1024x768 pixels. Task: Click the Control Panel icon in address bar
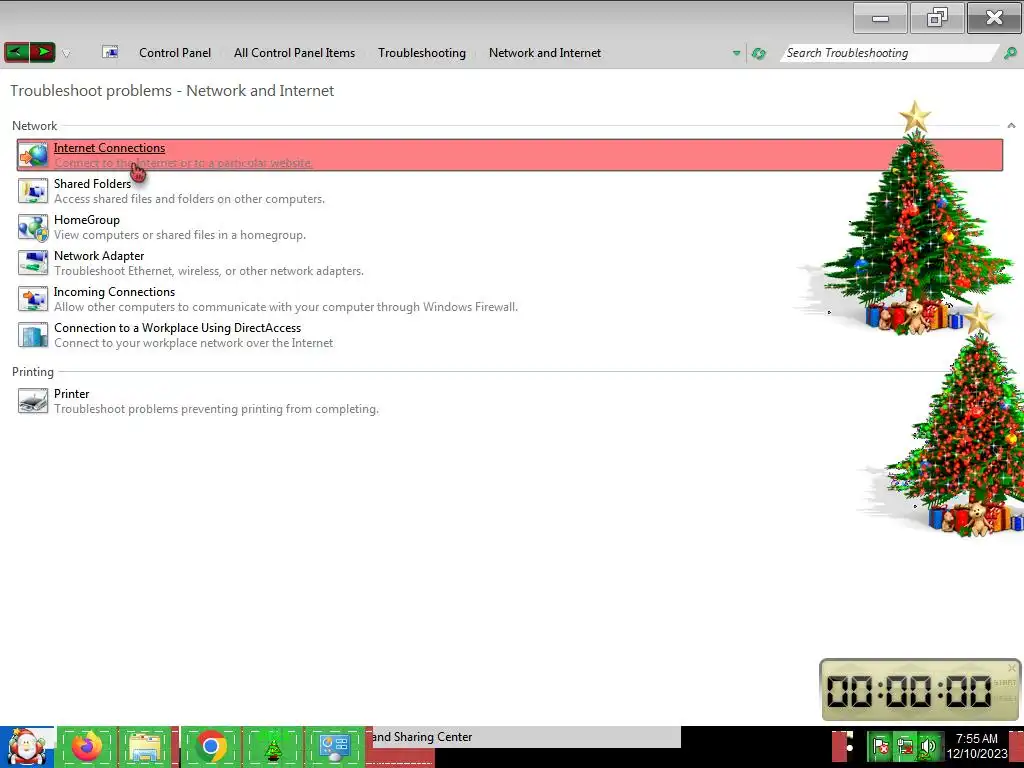pyautogui.click(x=110, y=52)
